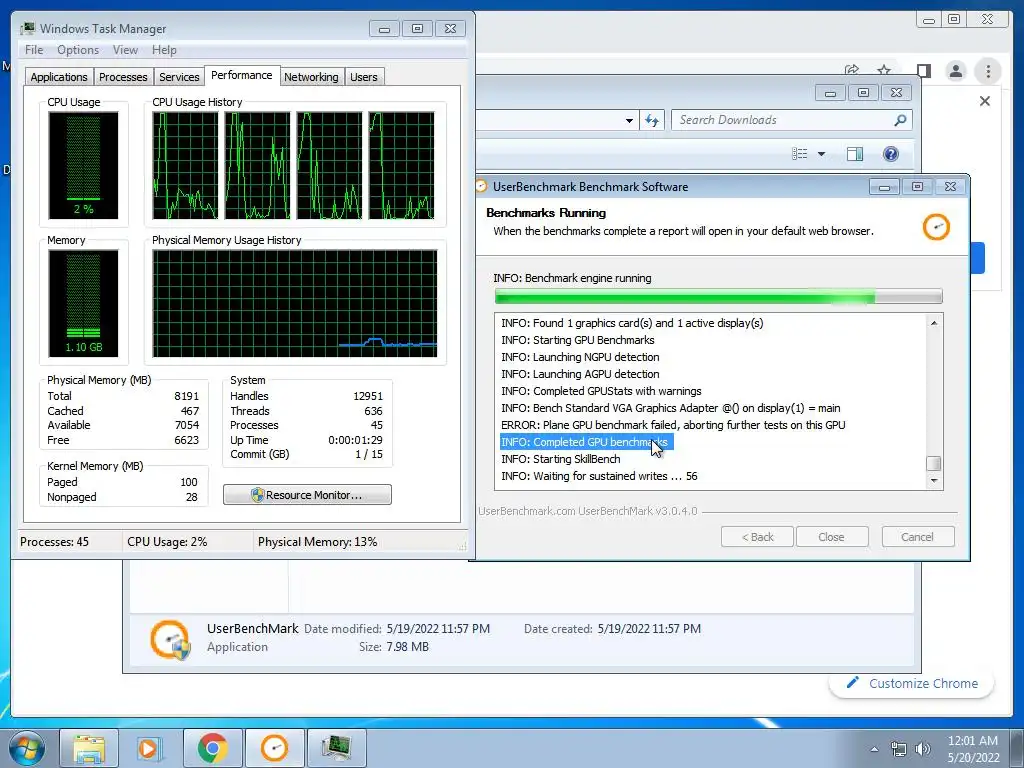Click 'Physical Memory: 13%' in status bar

pyautogui.click(x=317, y=542)
